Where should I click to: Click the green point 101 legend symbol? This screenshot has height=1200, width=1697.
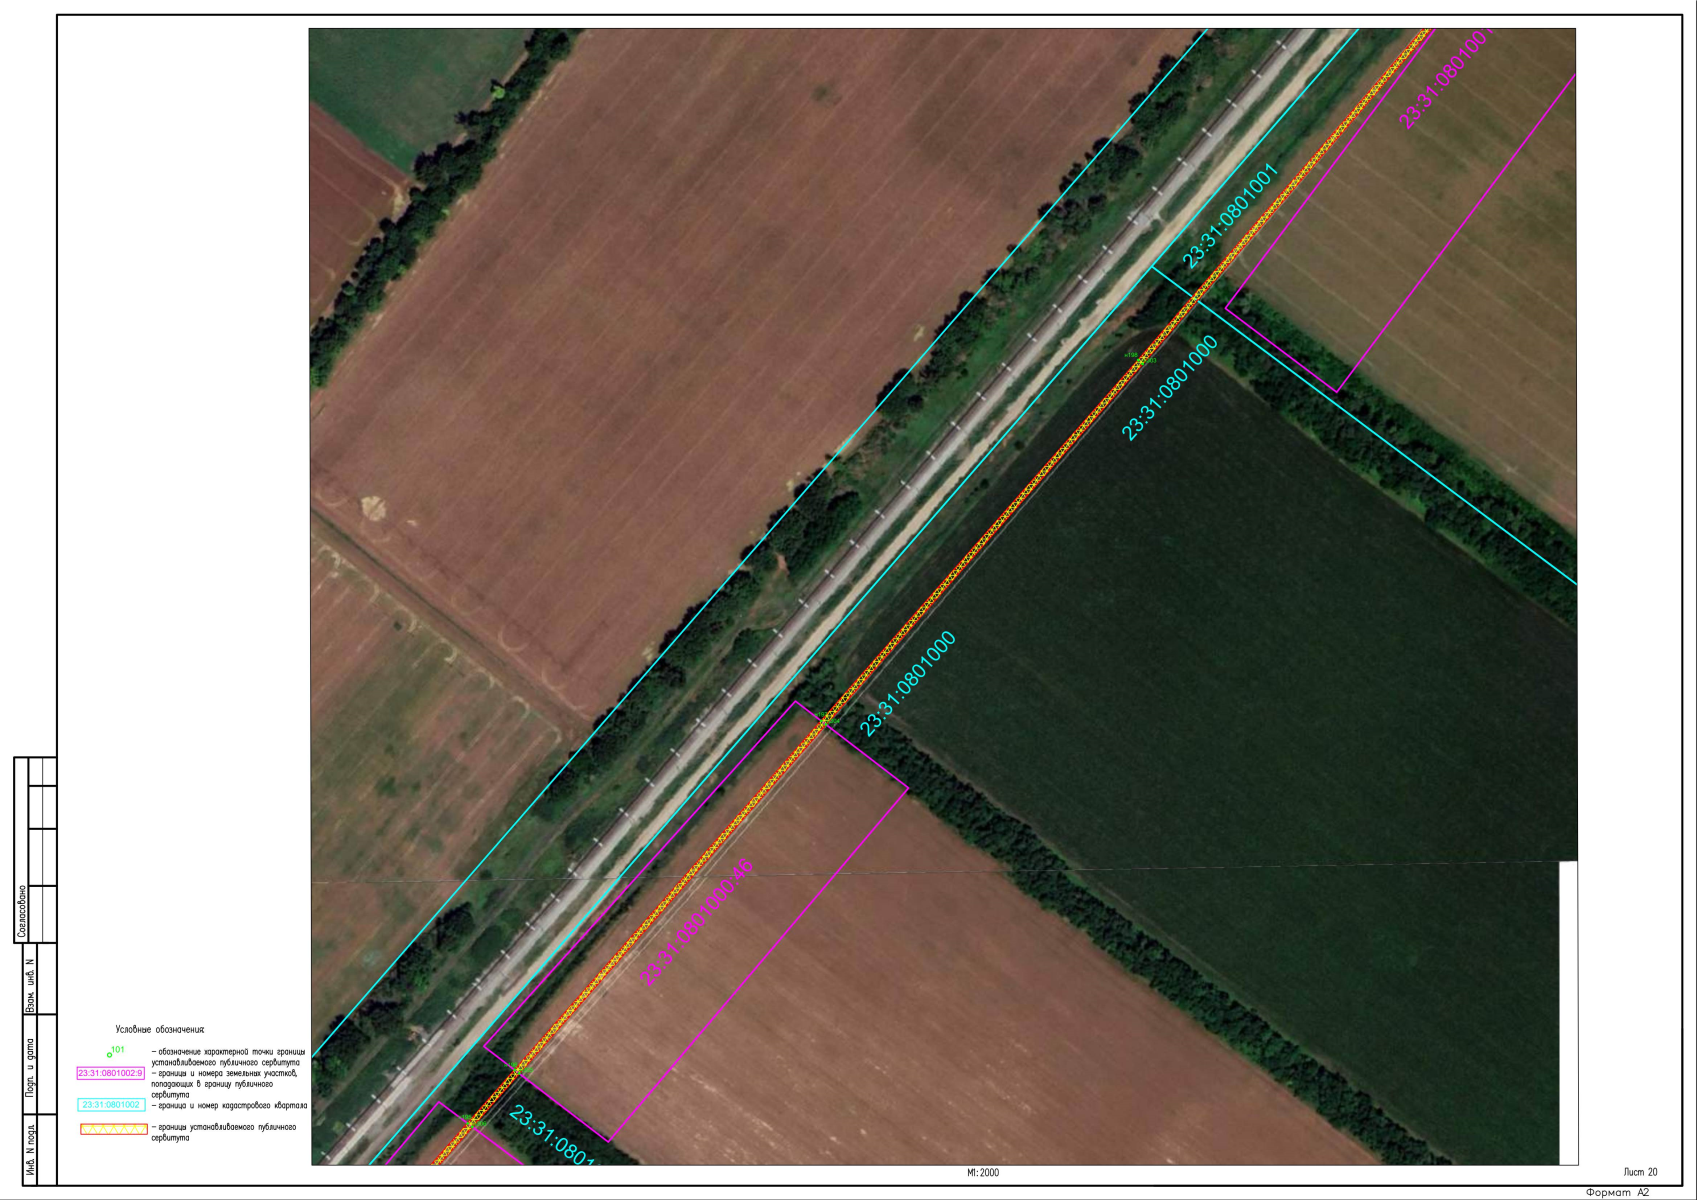[x=110, y=1054]
